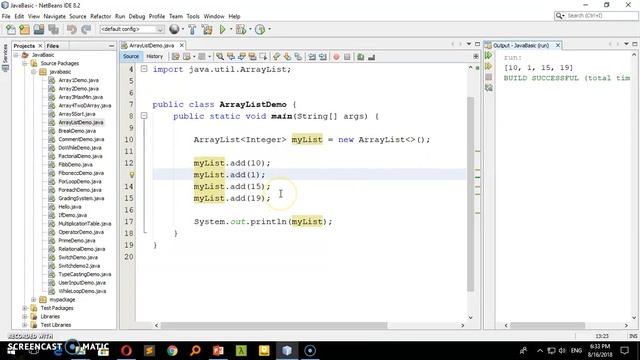Click the Previous Bookmark icon
The height and width of the screenshot is (360, 640).
point(277,57)
